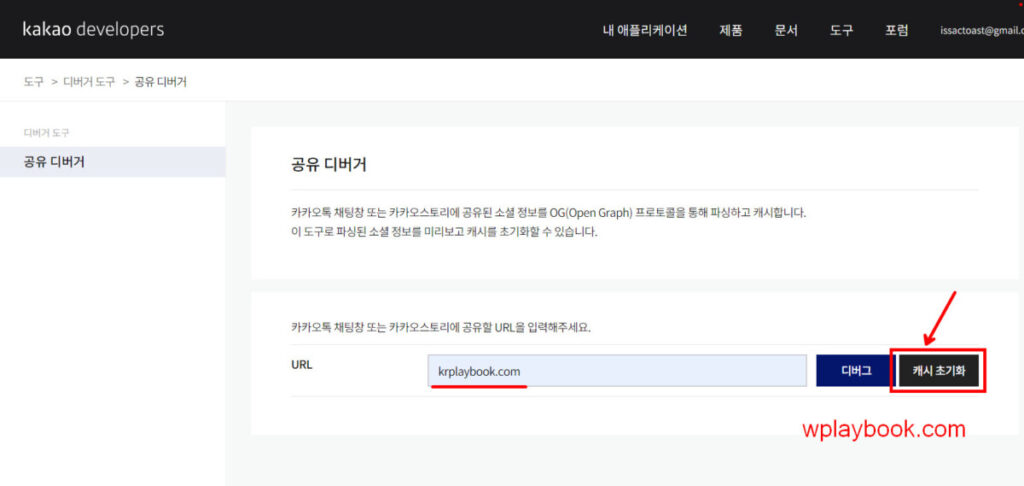
Task: Click the URL label beside the input
Action: [301, 364]
